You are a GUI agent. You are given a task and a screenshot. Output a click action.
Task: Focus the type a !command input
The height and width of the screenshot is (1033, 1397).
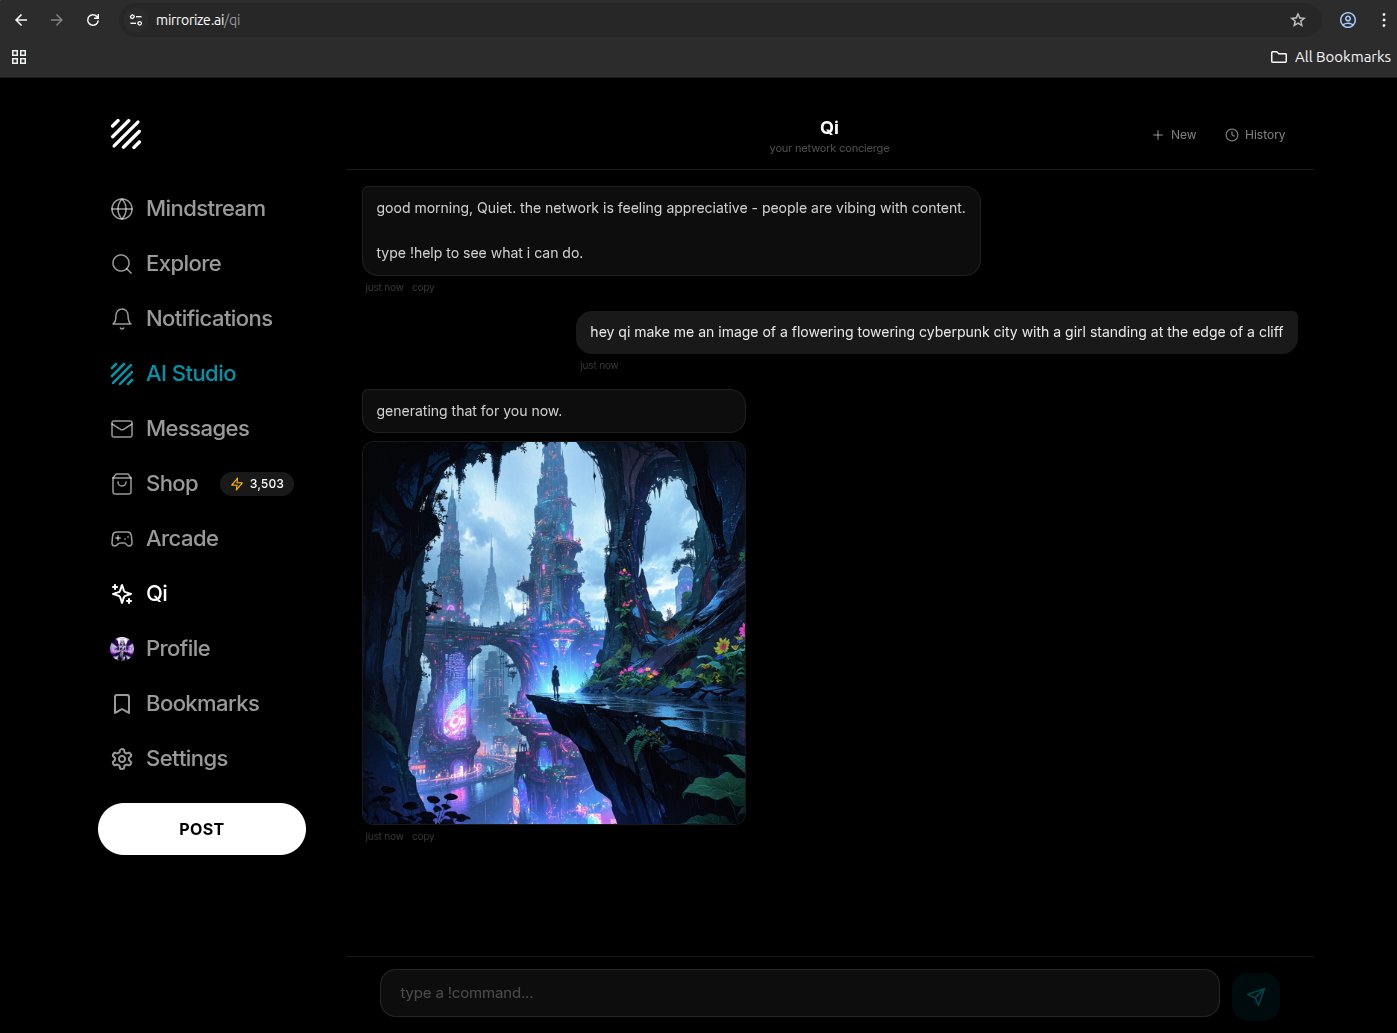800,993
